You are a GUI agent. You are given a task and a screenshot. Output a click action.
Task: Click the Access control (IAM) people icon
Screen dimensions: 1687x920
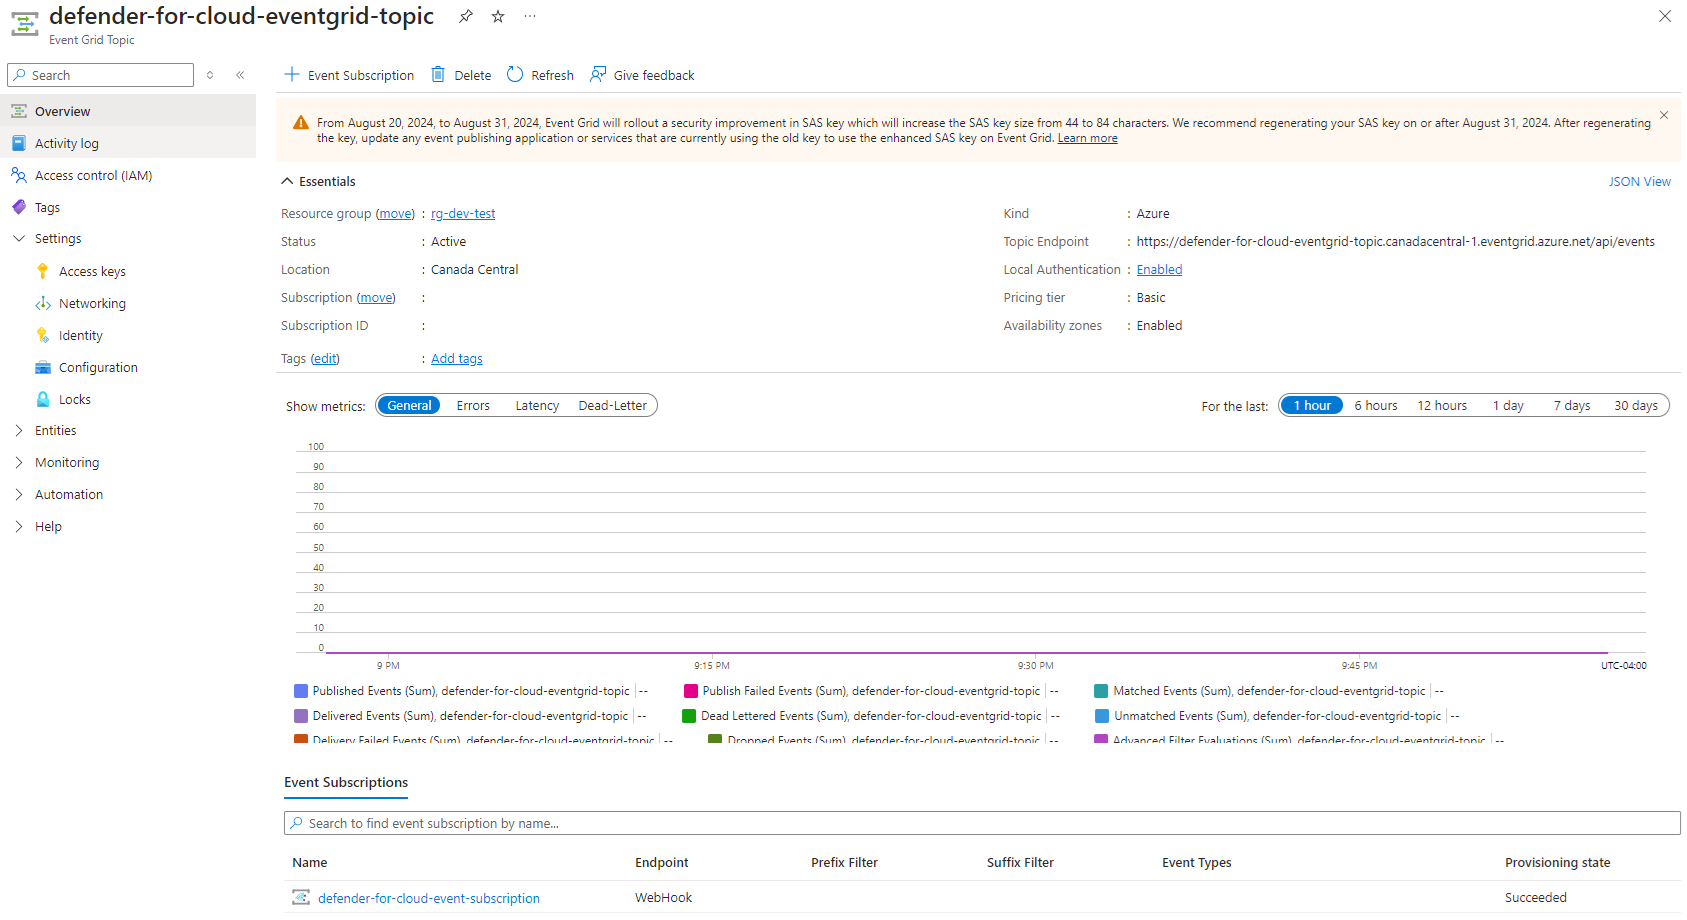pyautogui.click(x=19, y=175)
